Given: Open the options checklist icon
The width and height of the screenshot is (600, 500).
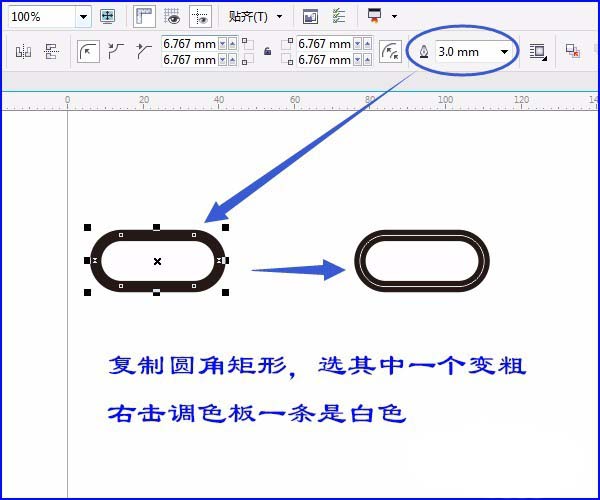Looking at the screenshot, I should coord(339,16).
